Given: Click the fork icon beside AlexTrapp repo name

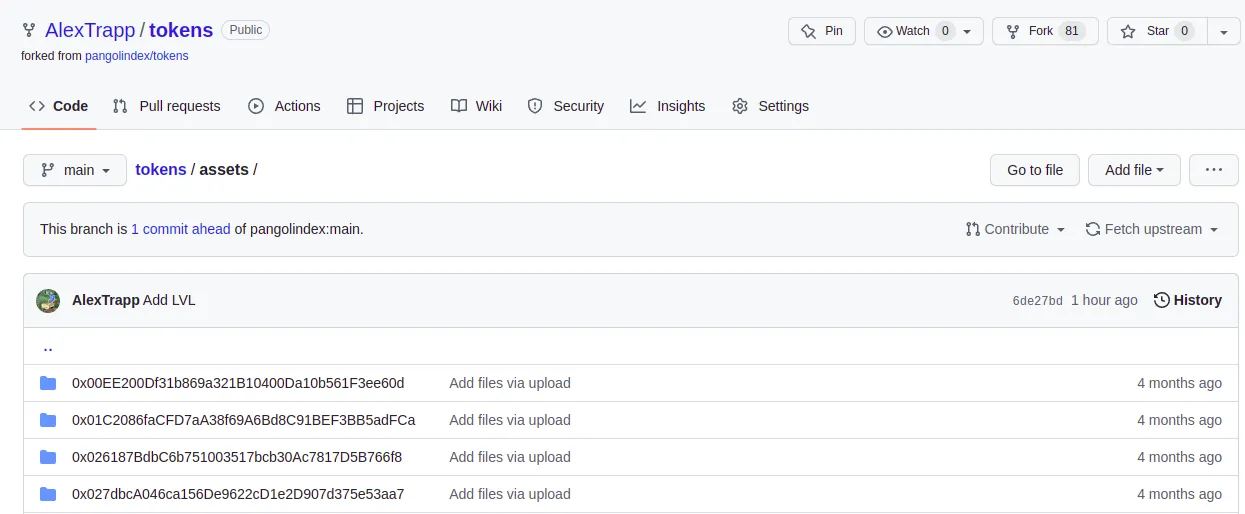Looking at the screenshot, I should pyautogui.click(x=29, y=31).
